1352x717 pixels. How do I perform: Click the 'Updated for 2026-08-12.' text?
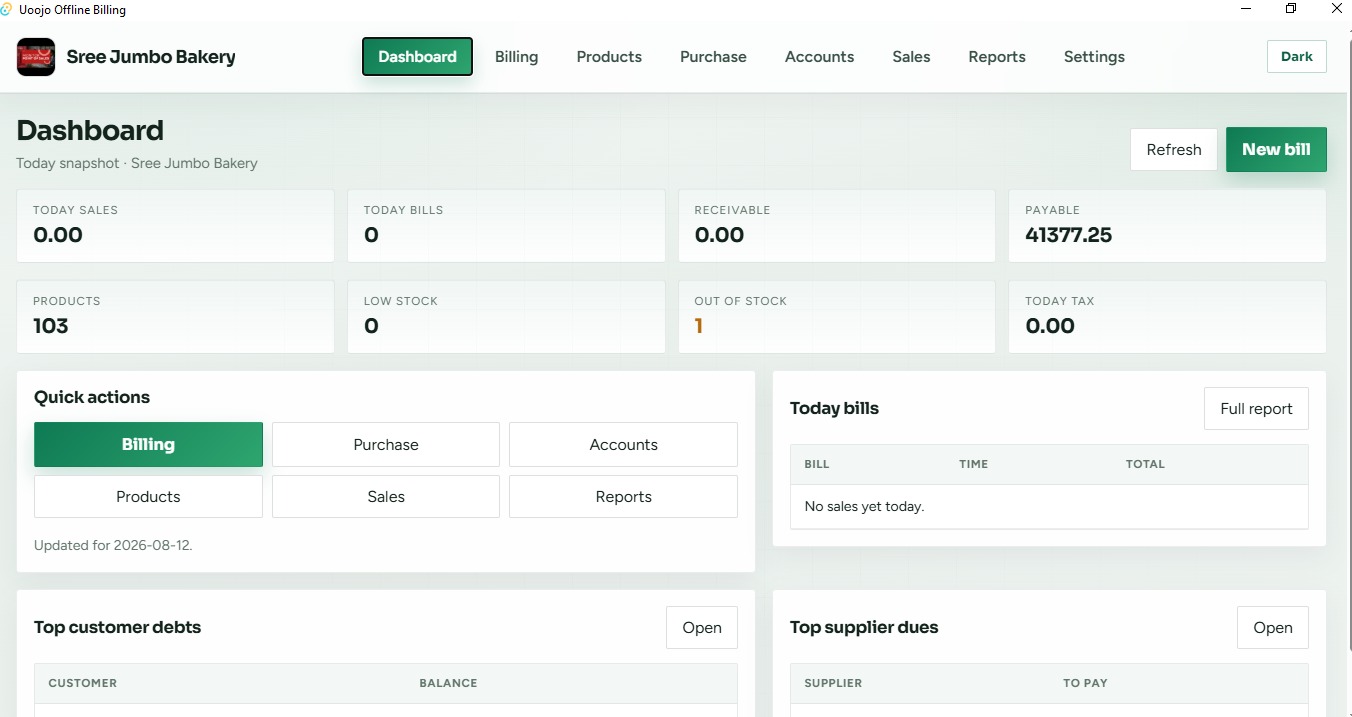pyautogui.click(x=113, y=546)
